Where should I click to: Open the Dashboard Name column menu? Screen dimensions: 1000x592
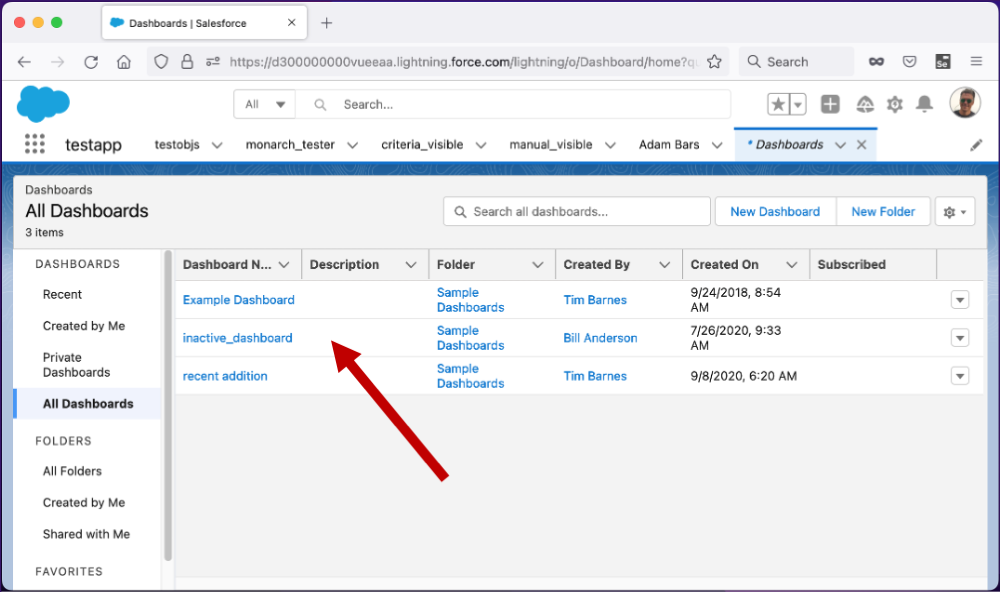[x=284, y=265]
